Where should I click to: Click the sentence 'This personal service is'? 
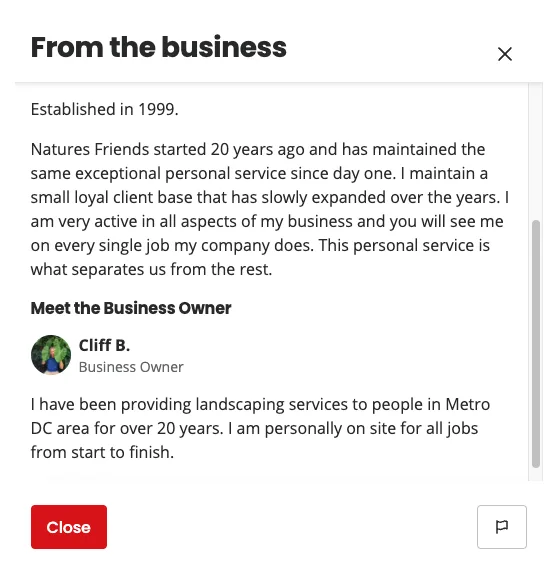coord(404,245)
